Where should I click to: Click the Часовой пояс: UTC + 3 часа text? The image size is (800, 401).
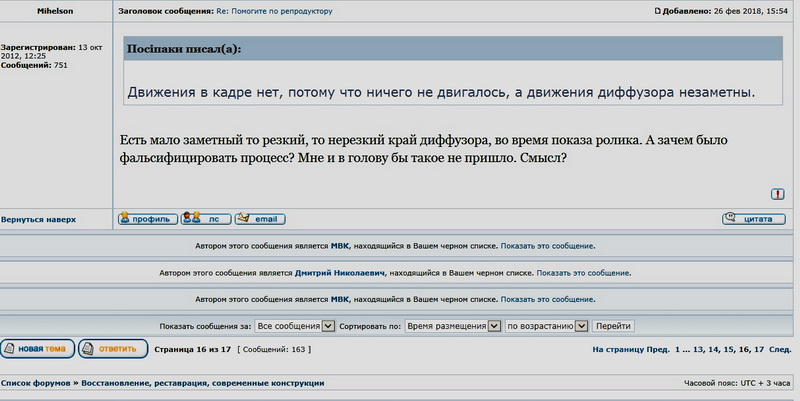click(737, 383)
